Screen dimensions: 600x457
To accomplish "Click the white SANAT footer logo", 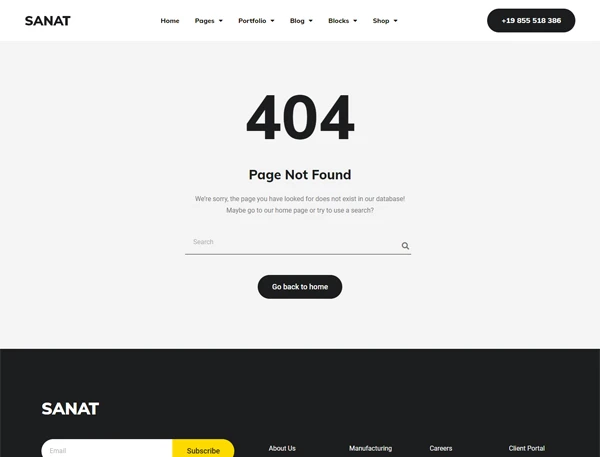I will [x=70, y=408].
